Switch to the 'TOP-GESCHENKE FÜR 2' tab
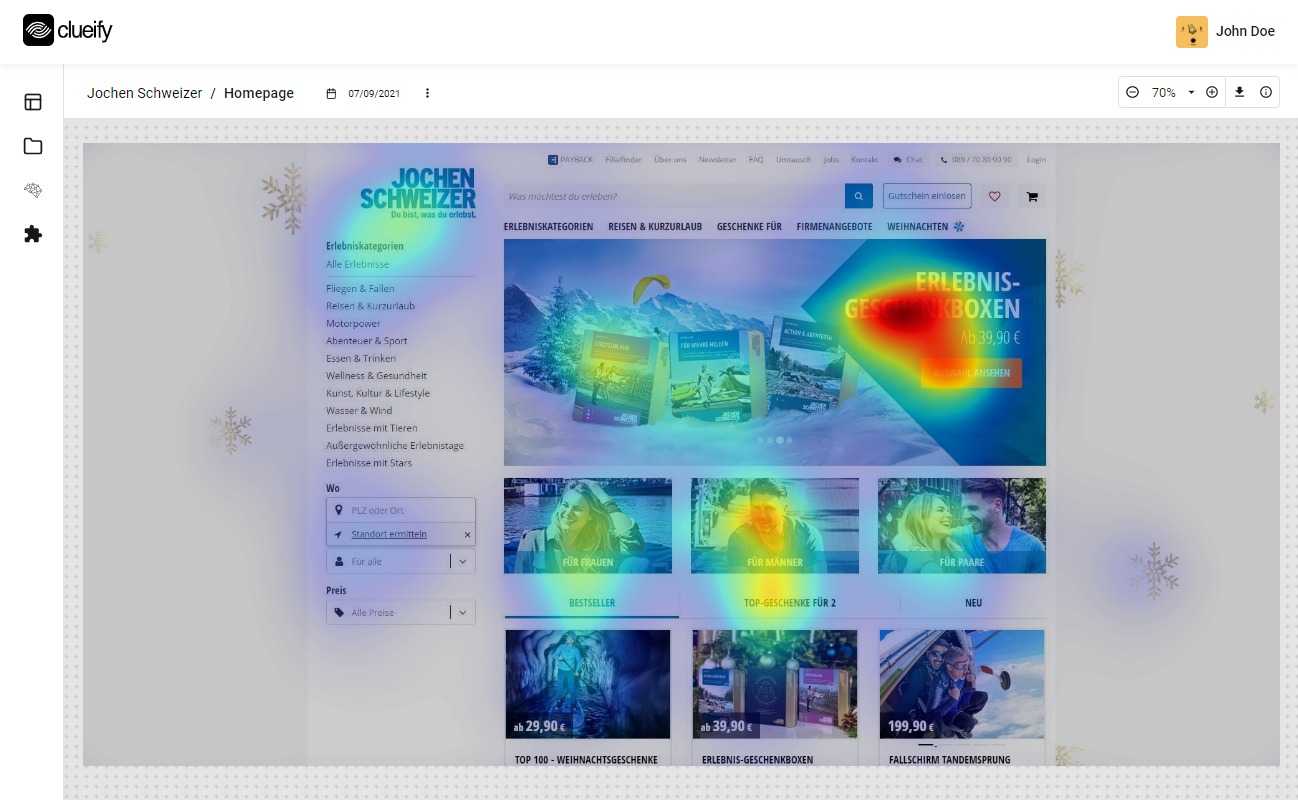Image resolution: width=1298 pixels, height=800 pixels. point(789,603)
